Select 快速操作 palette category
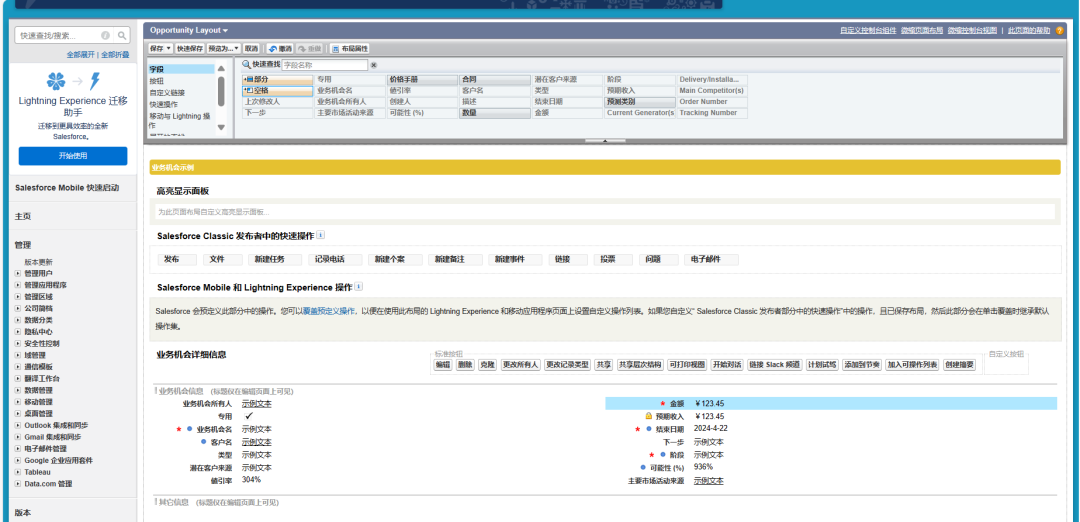The height and width of the screenshot is (522, 1080). (x=163, y=105)
